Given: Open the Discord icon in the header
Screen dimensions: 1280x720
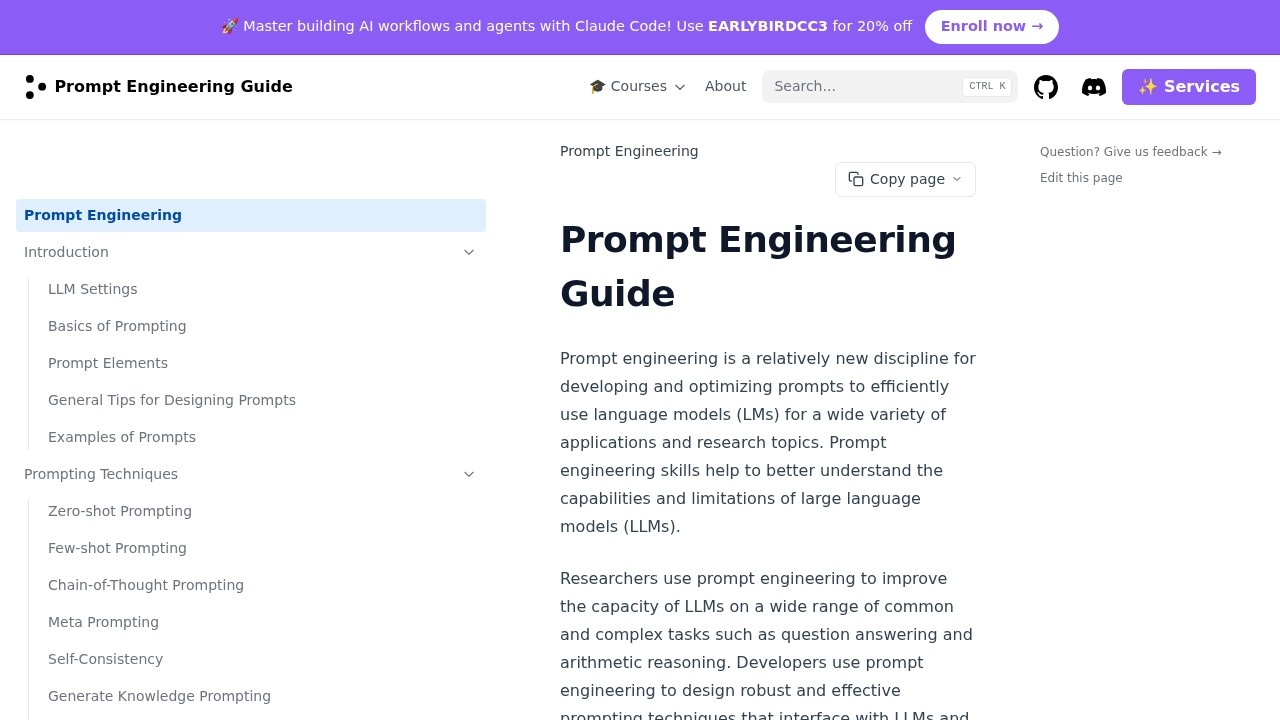Looking at the screenshot, I should coord(1094,87).
